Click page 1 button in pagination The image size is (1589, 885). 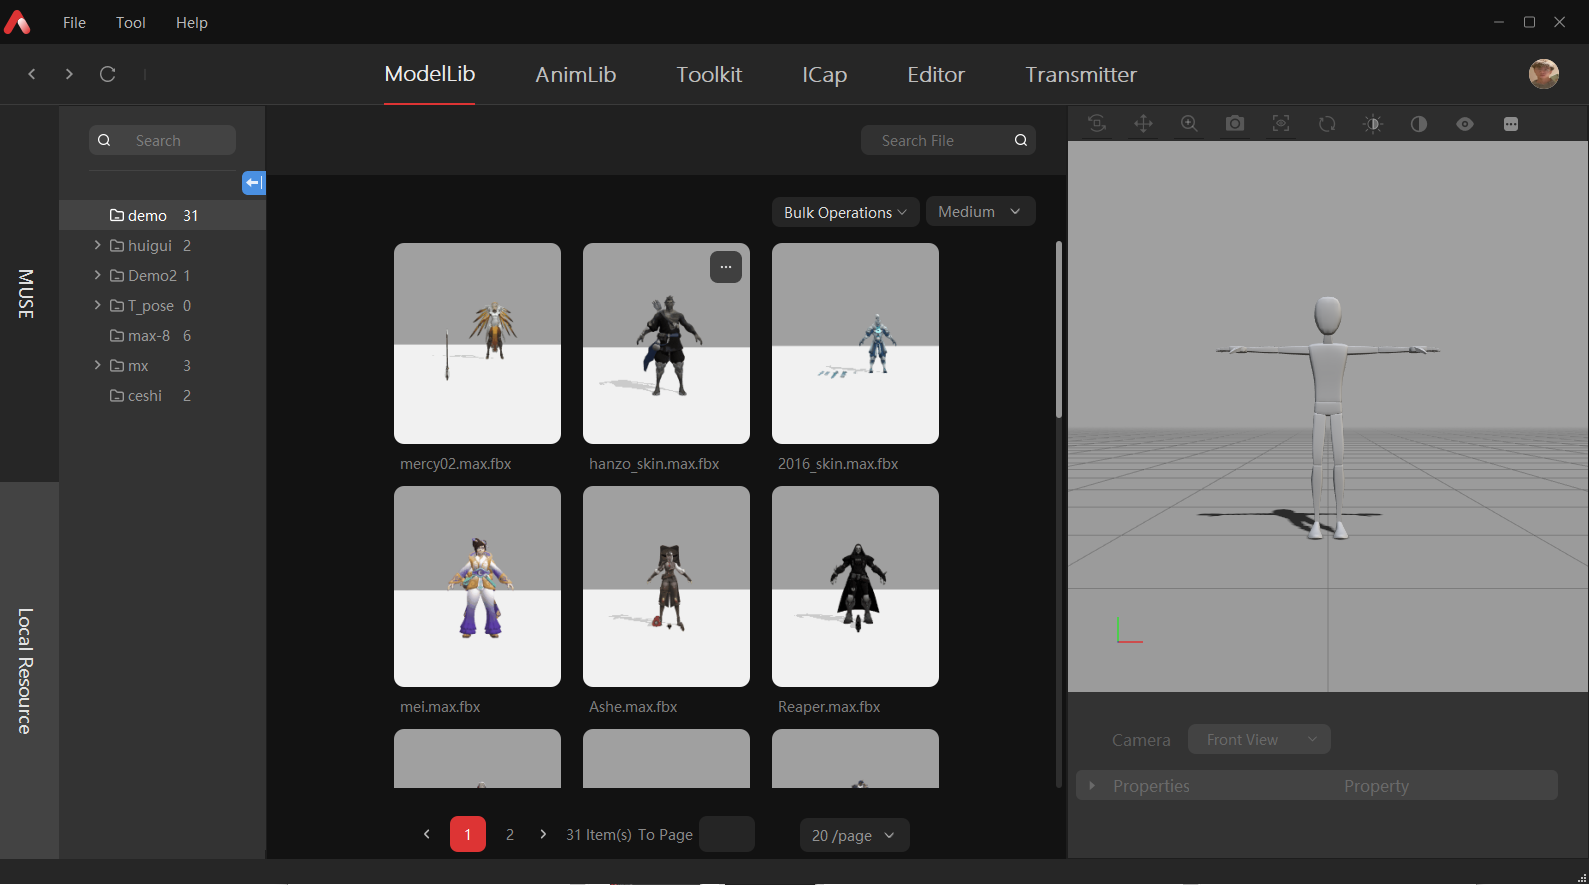(468, 834)
